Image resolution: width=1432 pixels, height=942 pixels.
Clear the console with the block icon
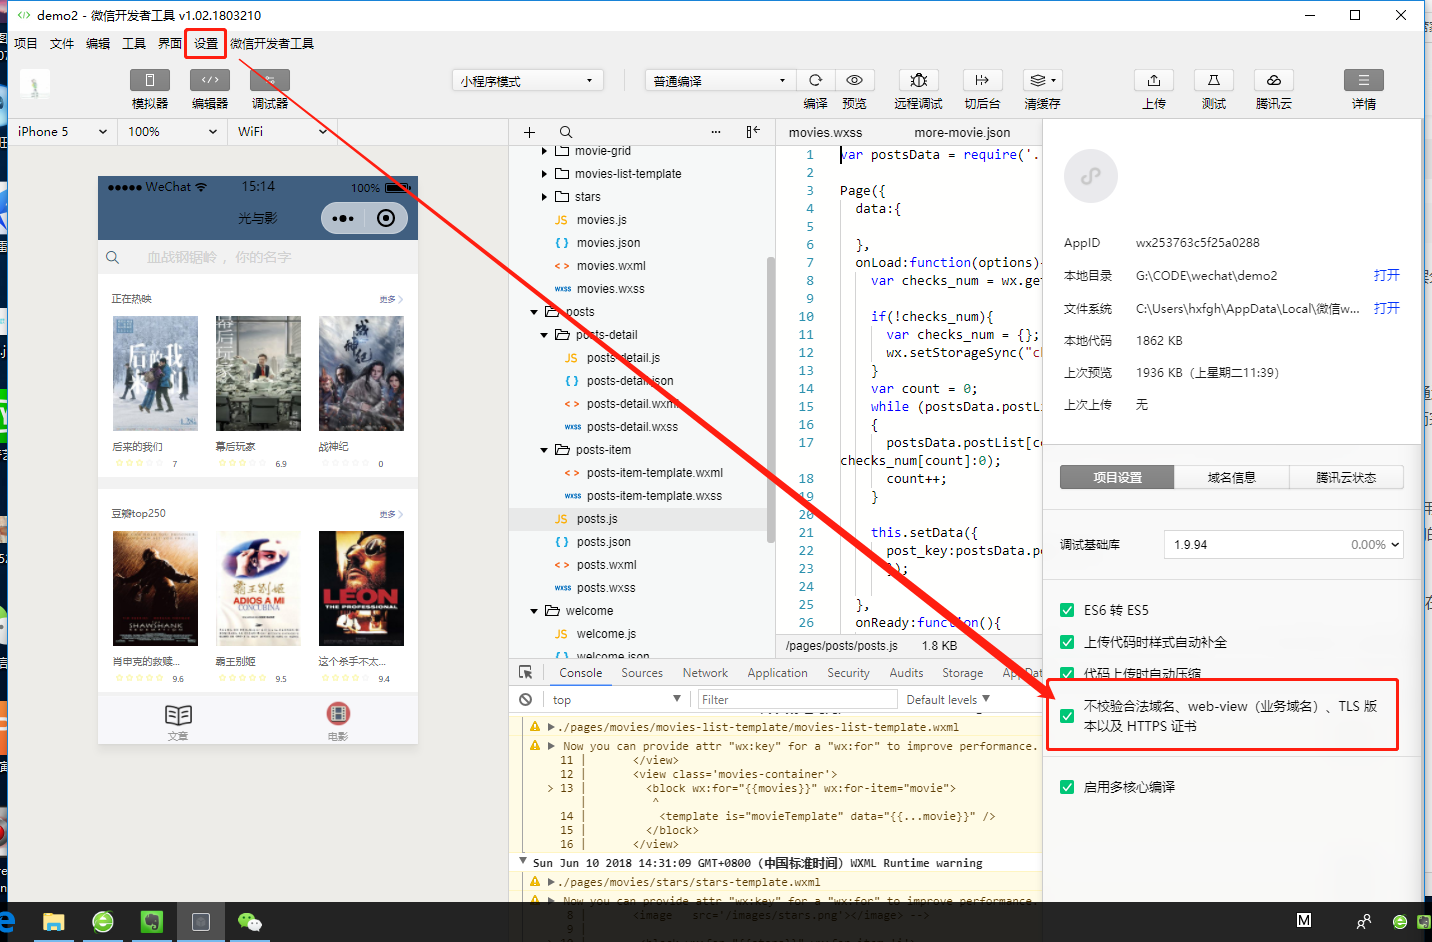526,699
